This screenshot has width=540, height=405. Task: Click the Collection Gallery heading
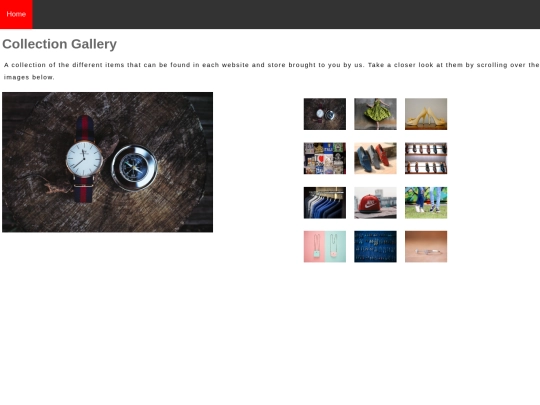click(x=60, y=44)
